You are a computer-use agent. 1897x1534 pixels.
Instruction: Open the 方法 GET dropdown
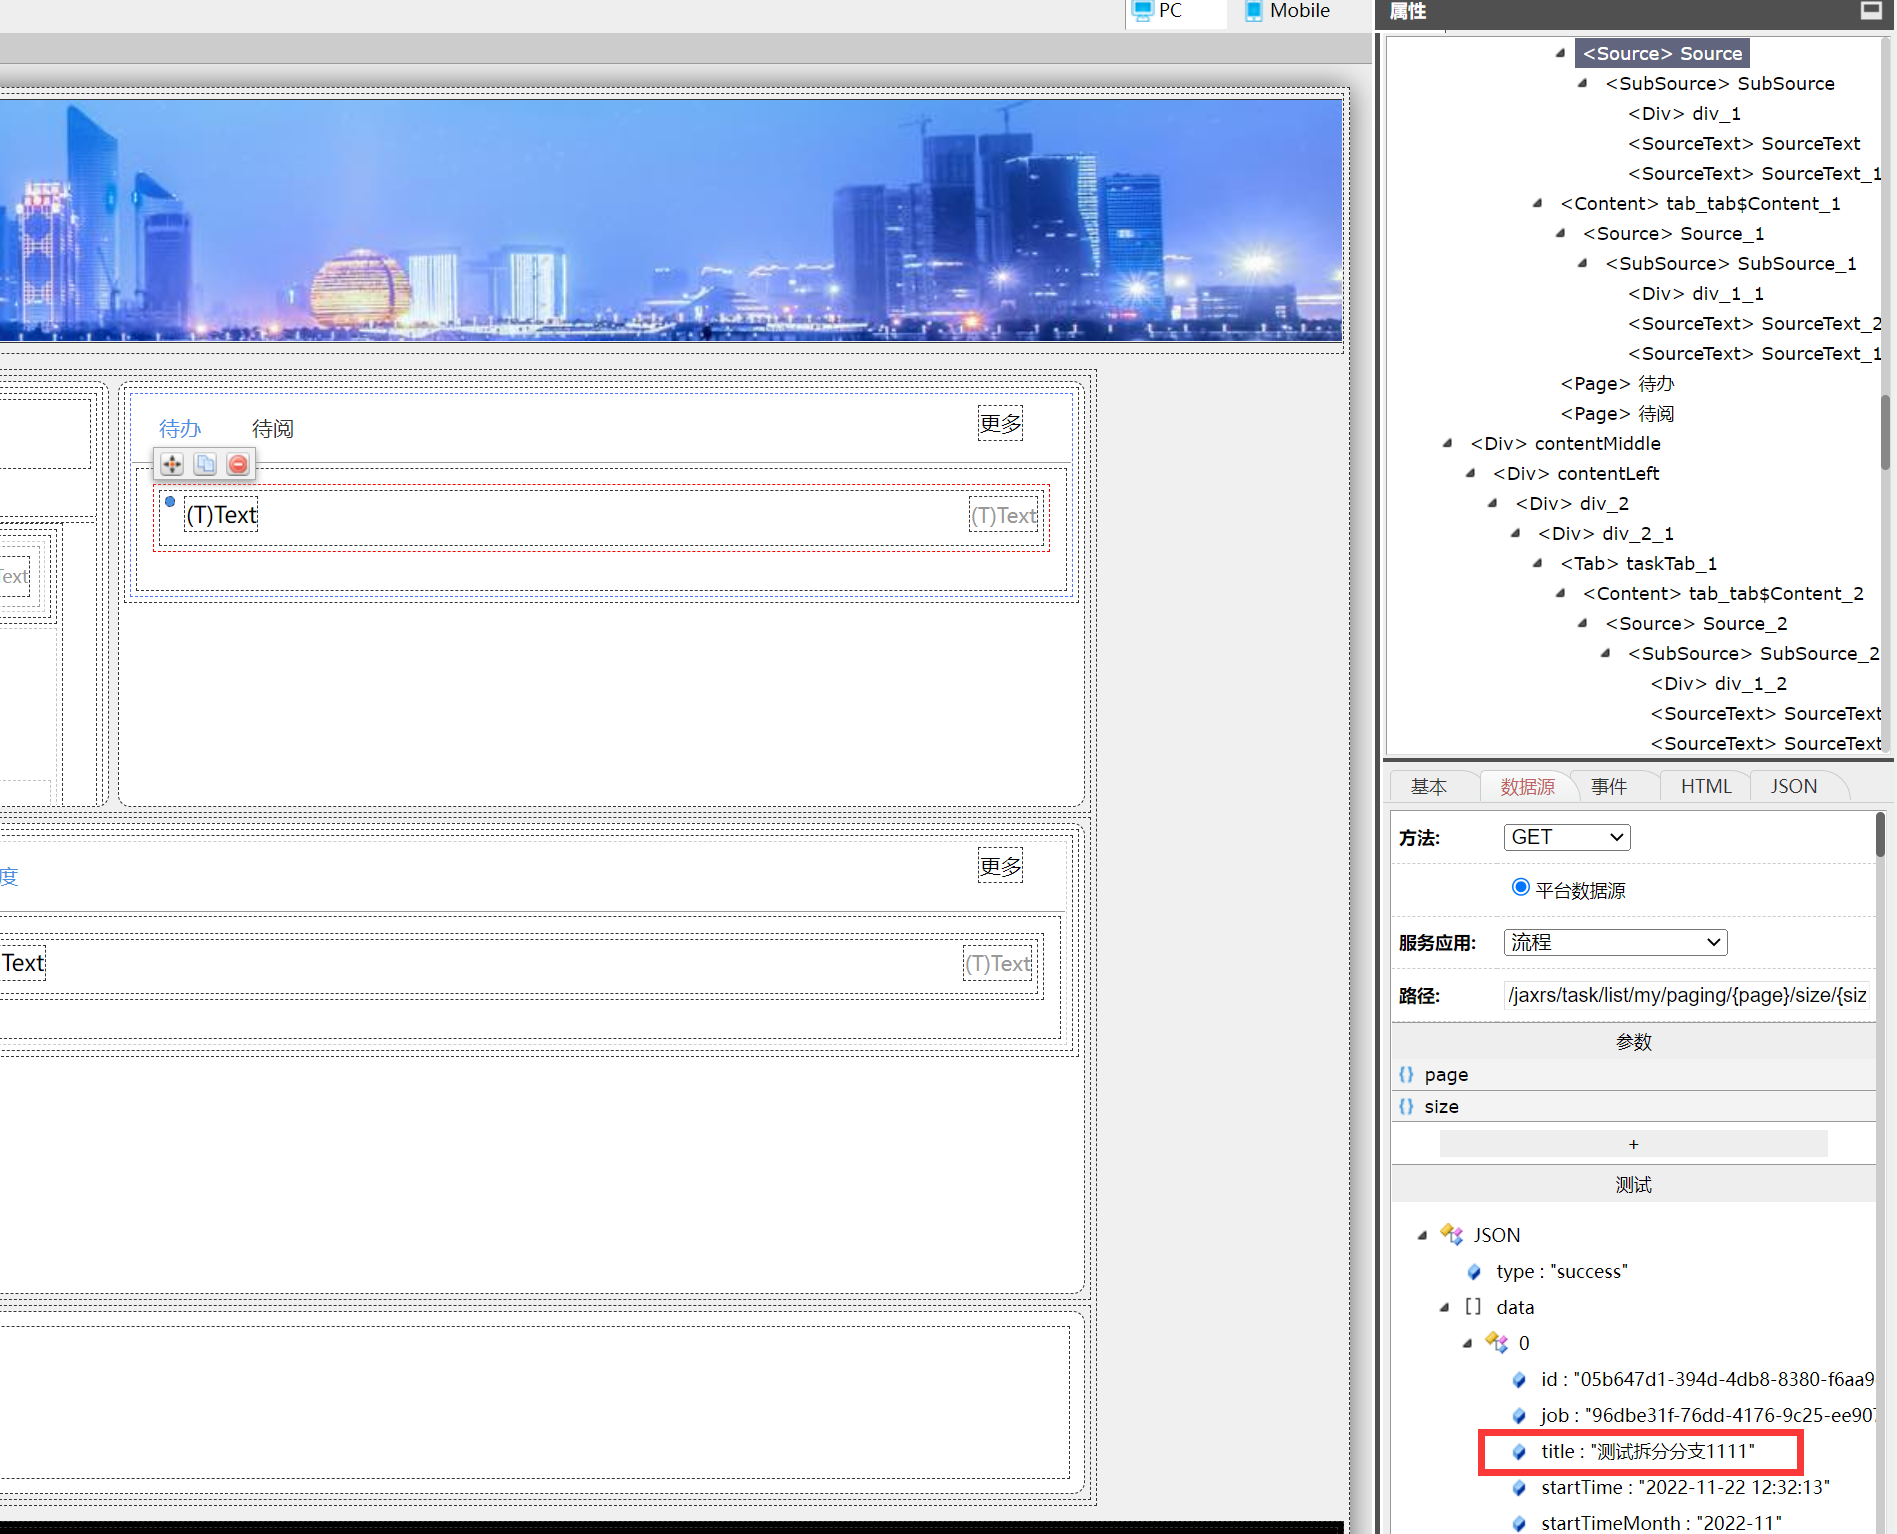click(1566, 837)
